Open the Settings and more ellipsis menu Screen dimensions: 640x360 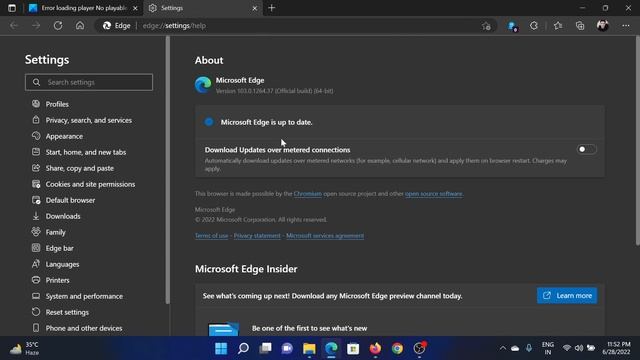[x=626, y=26]
